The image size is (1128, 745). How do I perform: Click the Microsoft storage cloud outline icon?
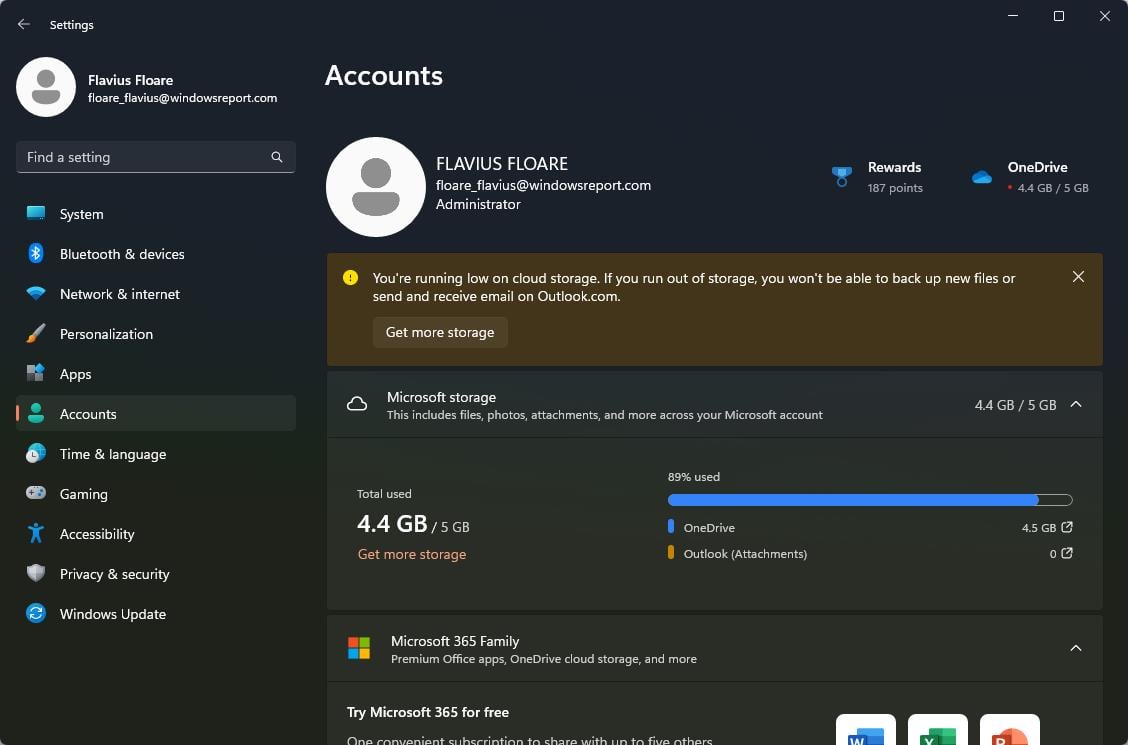(x=357, y=405)
